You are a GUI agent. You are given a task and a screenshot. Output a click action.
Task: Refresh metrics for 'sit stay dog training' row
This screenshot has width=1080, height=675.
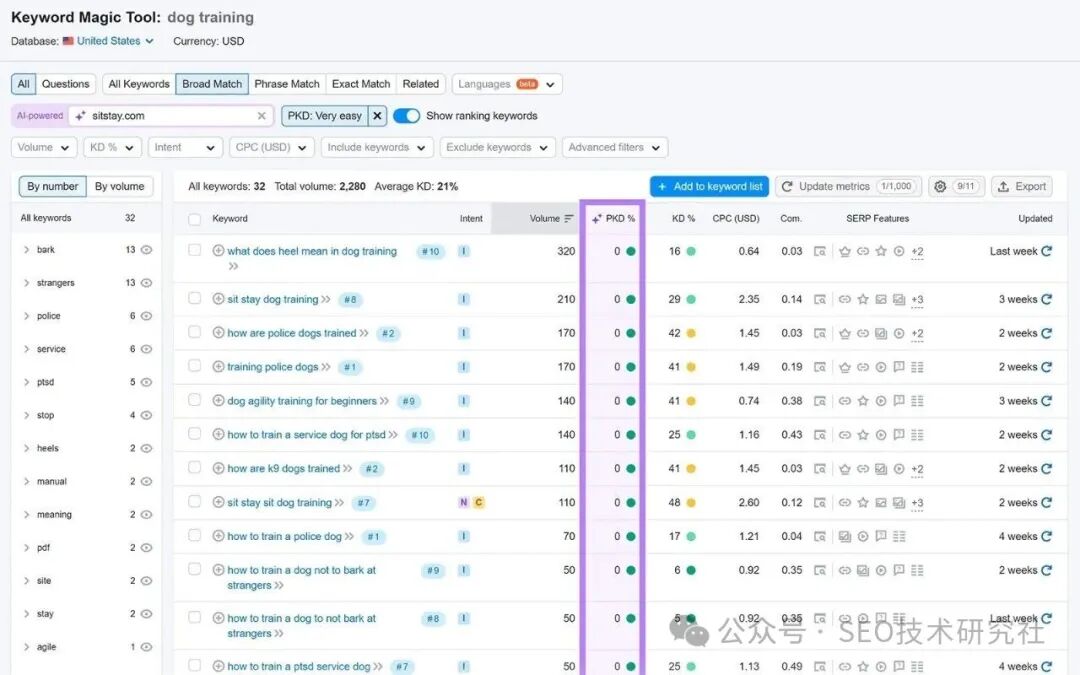pyautogui.click(x=1046, y=299)
